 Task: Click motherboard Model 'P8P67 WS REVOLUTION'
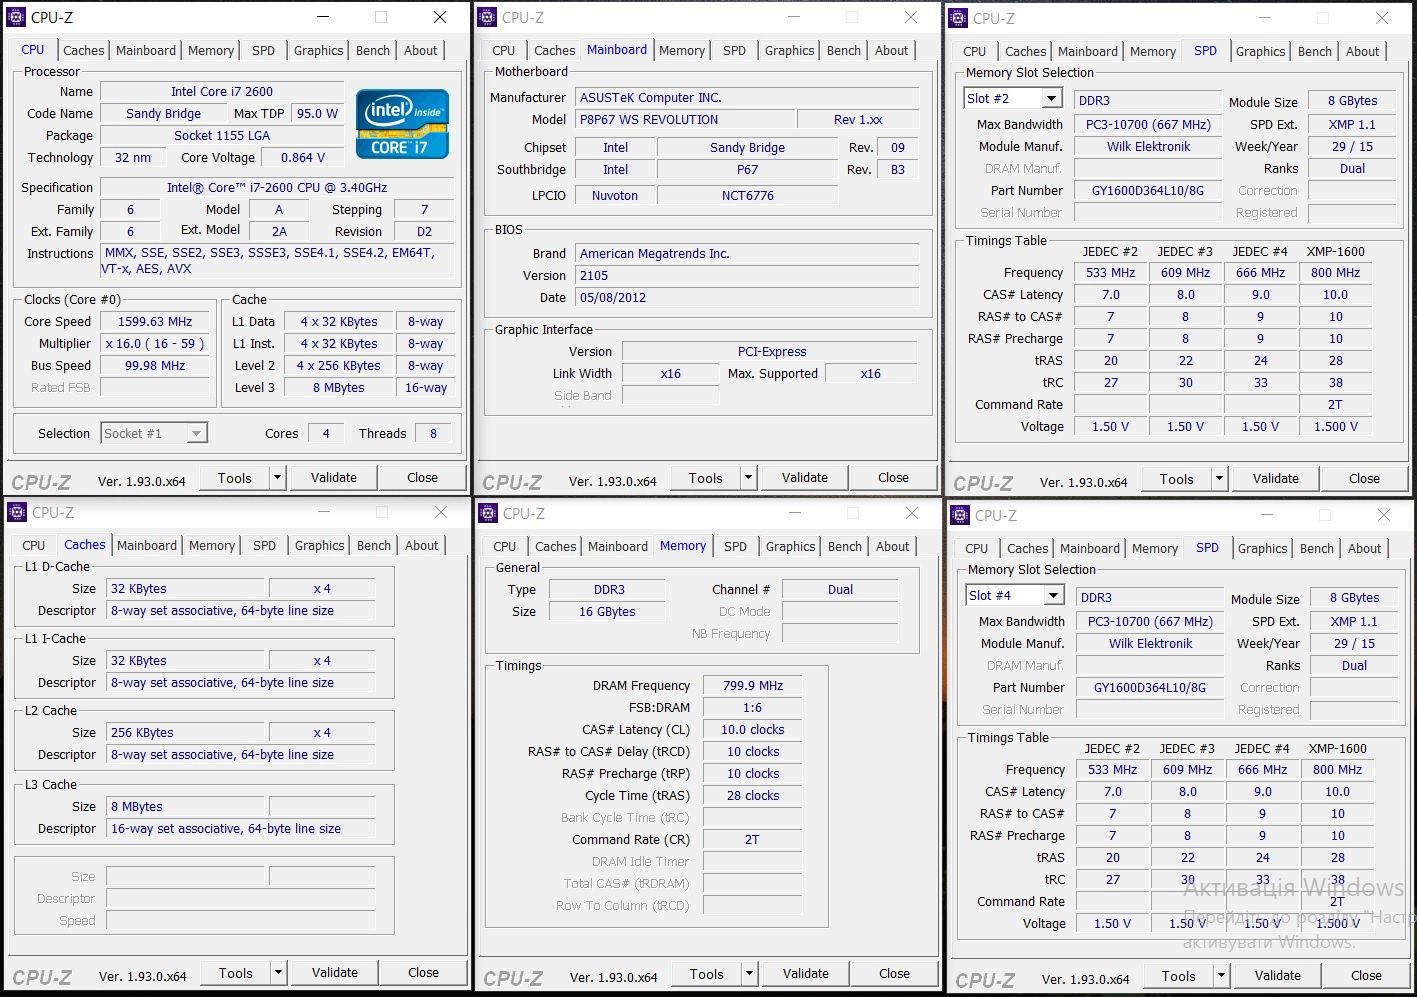pos(685,119)
